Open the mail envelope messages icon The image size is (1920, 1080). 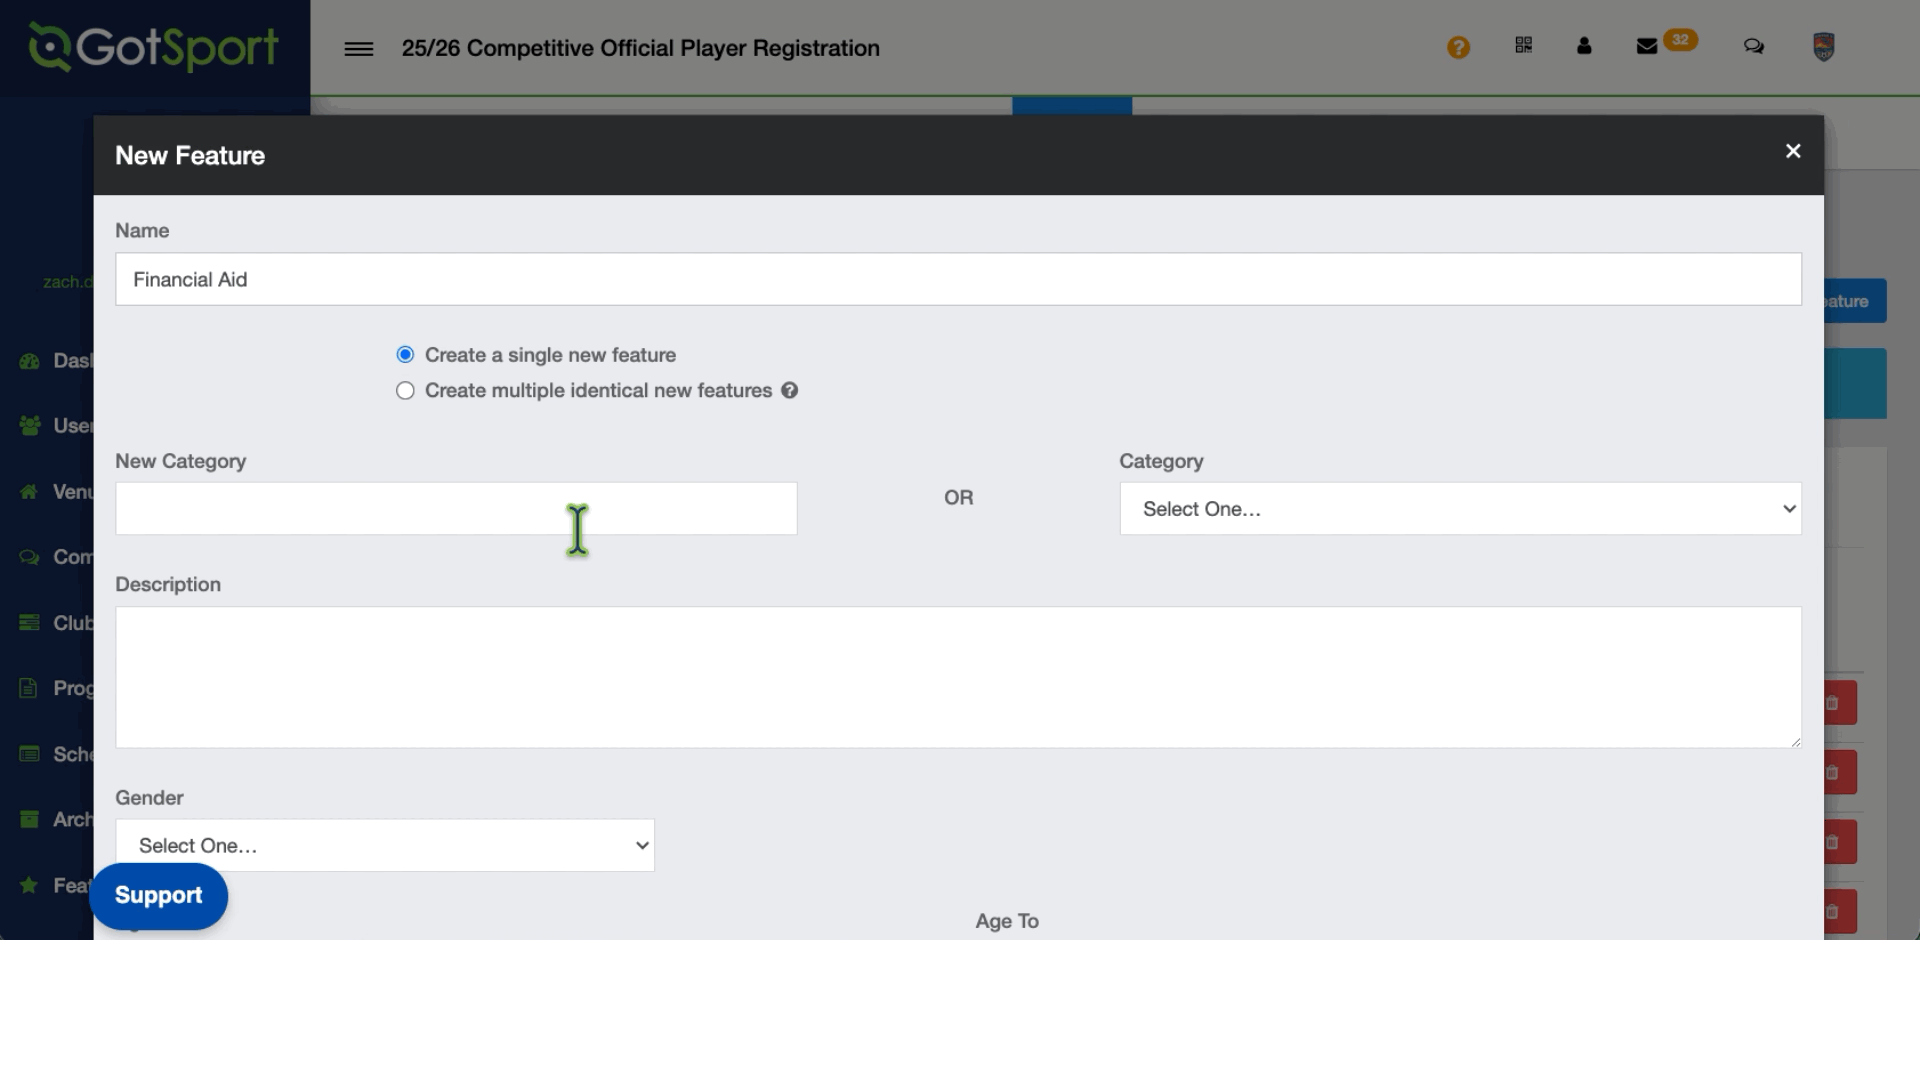point(1647,46)
